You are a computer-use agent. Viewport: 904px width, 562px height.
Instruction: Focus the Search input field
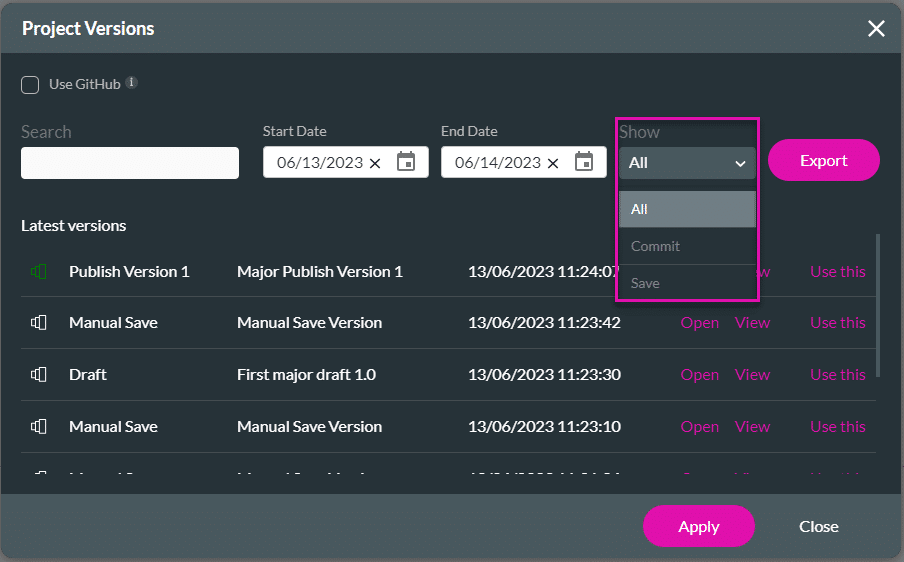[x=130, y=163]
